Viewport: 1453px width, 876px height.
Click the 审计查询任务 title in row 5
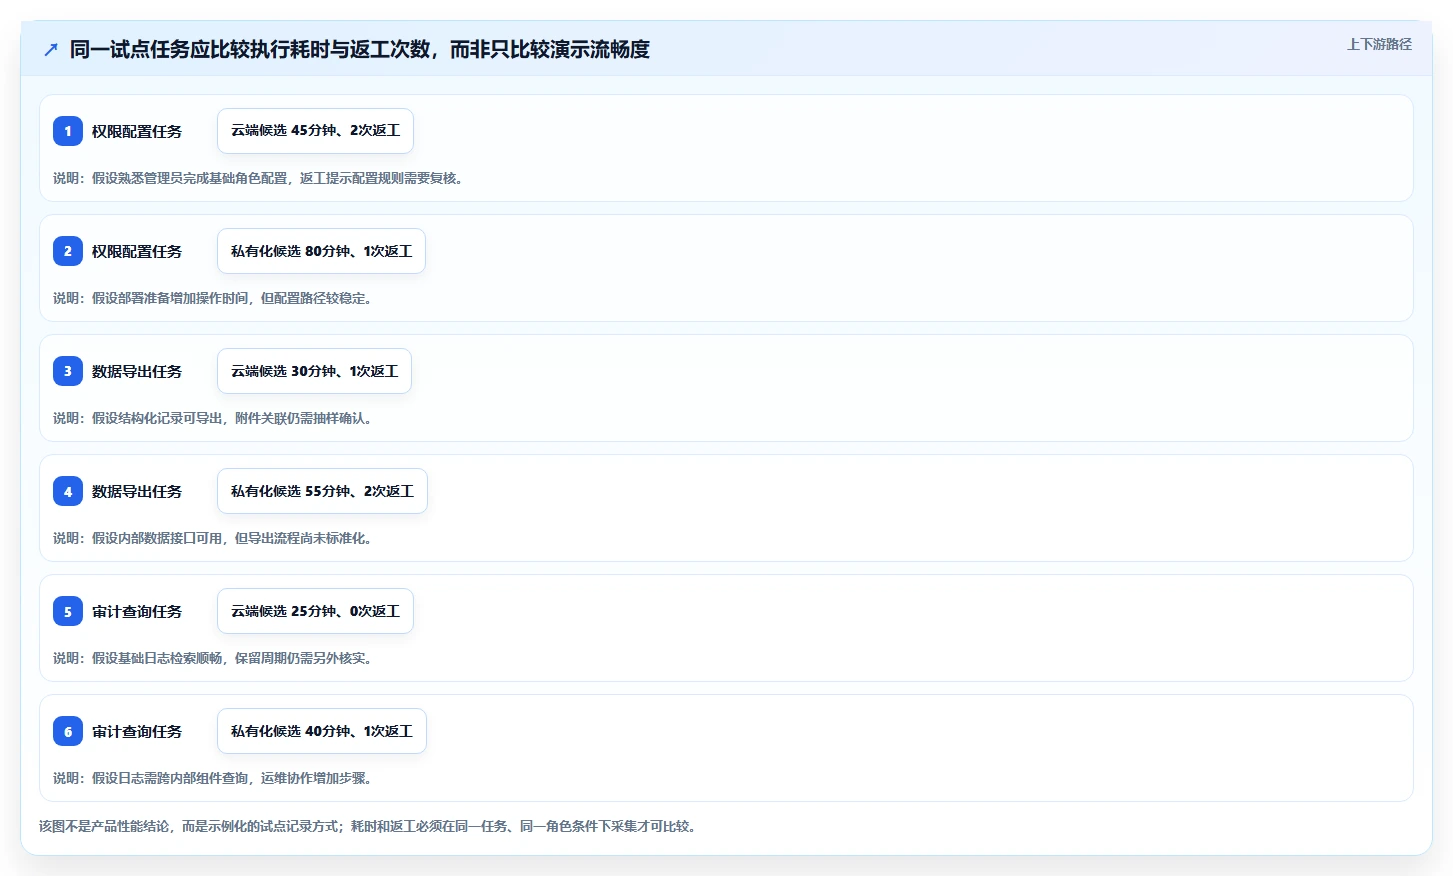[x=137, y=611]
